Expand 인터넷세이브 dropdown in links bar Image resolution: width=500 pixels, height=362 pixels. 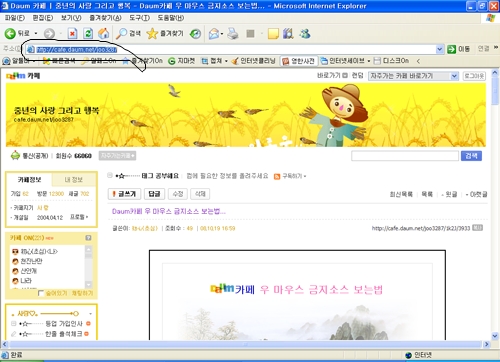[369, 61]
